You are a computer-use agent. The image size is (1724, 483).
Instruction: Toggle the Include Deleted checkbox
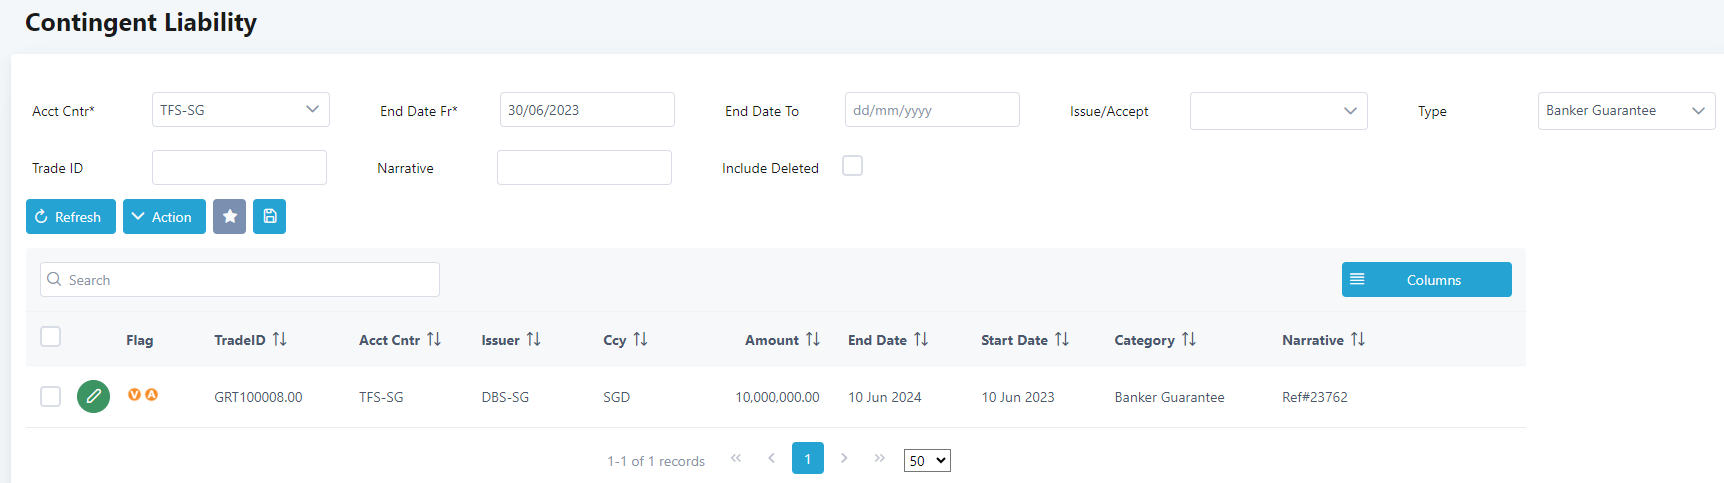(852, 166)
